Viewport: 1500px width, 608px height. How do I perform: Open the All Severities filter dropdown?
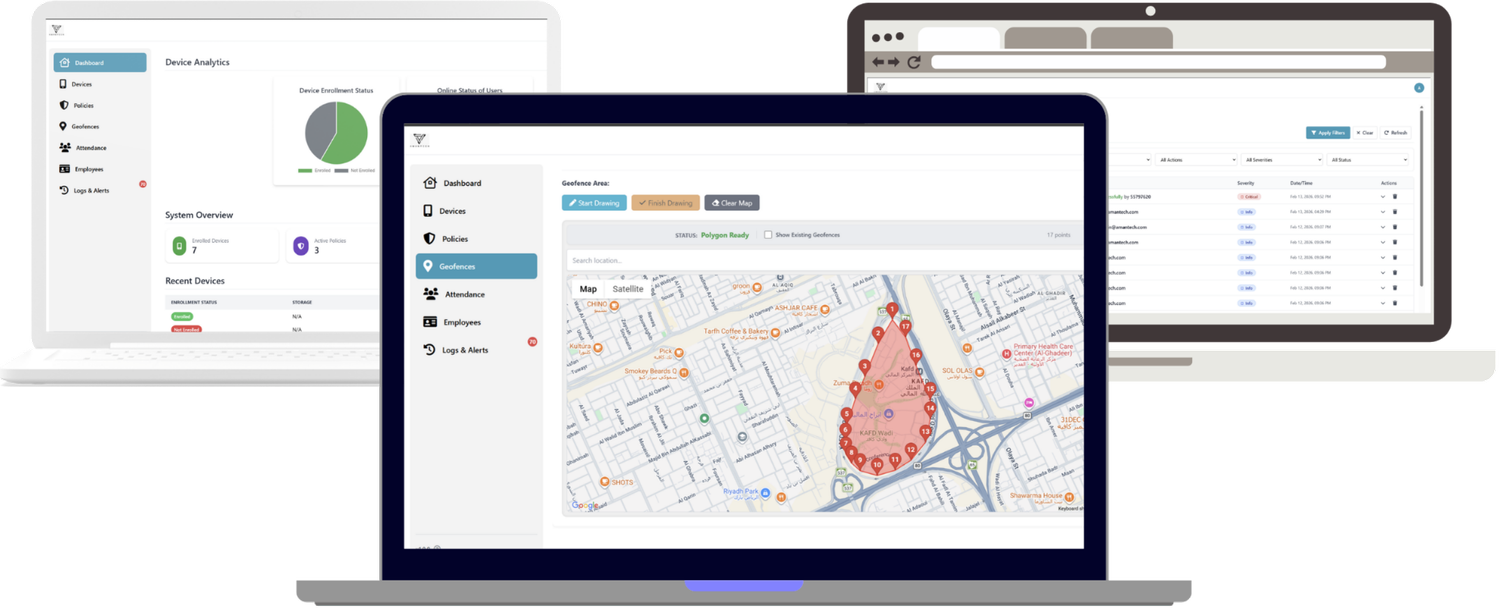pyautogui.click(x=1283, y=160)
